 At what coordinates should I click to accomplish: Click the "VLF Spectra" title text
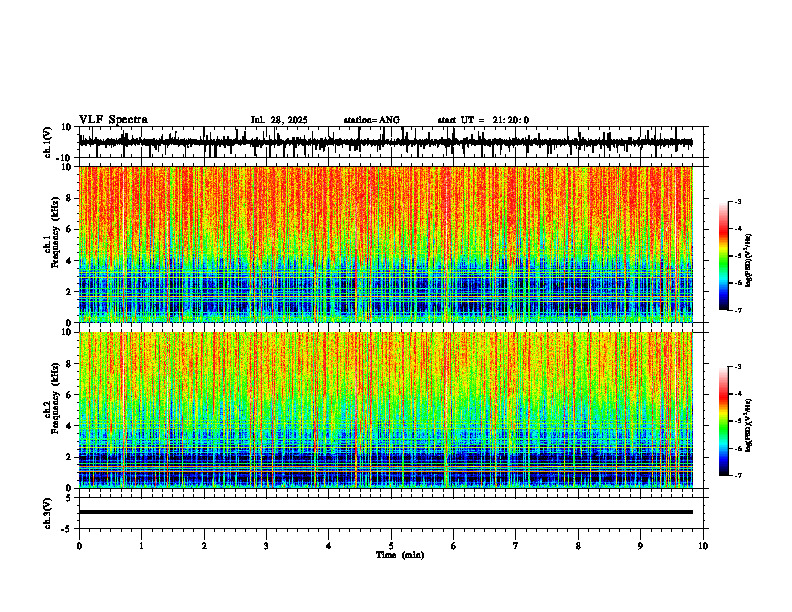[x=113, y=120]
